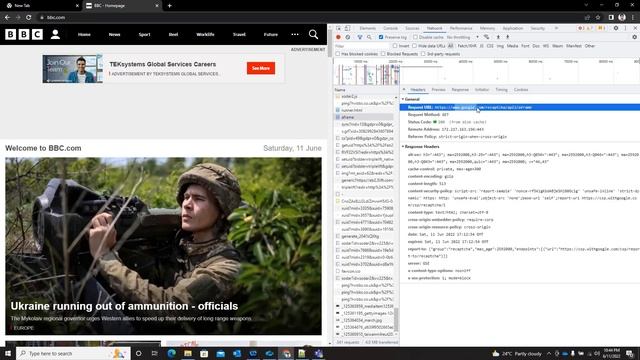This screenshot has width=640, height=360.
Task: Reload the page in Chrome
Action: coord(29,18)
